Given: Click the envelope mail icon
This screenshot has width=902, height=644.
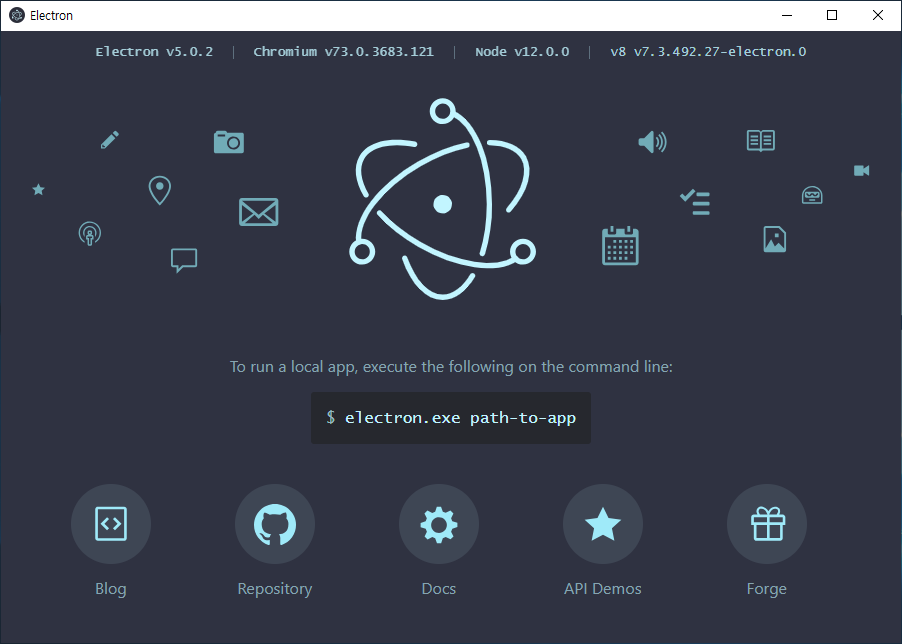Looking at the screenshot, I should (x=259, y=212).
